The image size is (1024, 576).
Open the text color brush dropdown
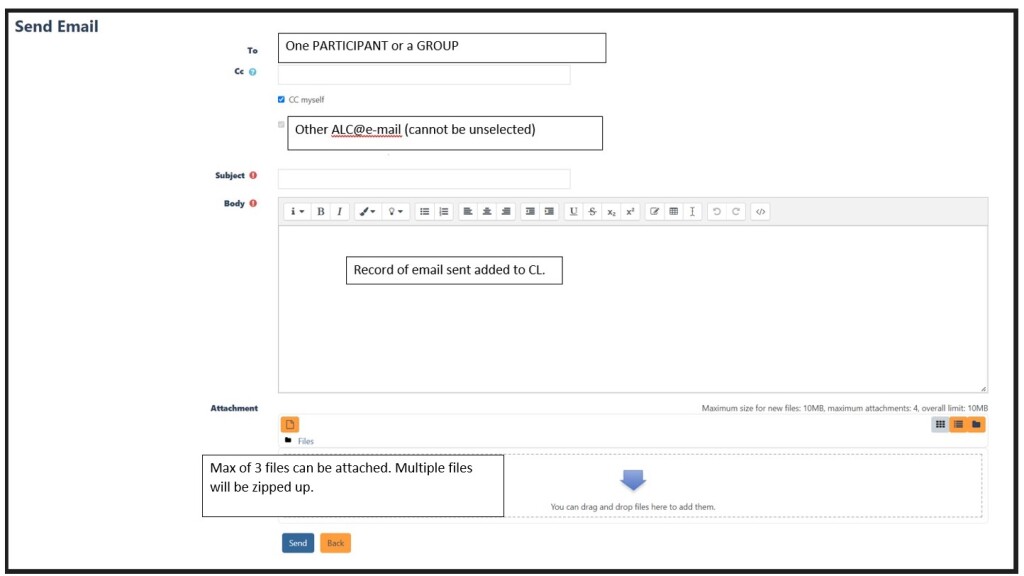tap(367, 212)
